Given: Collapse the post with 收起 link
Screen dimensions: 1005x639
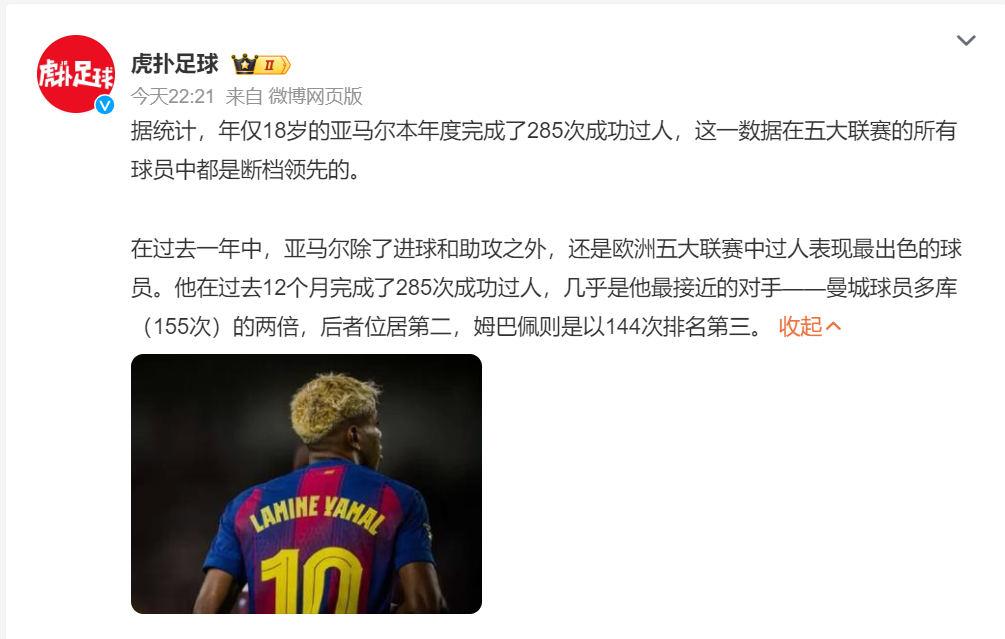Looking at the screenshot, I should (800, 326).
